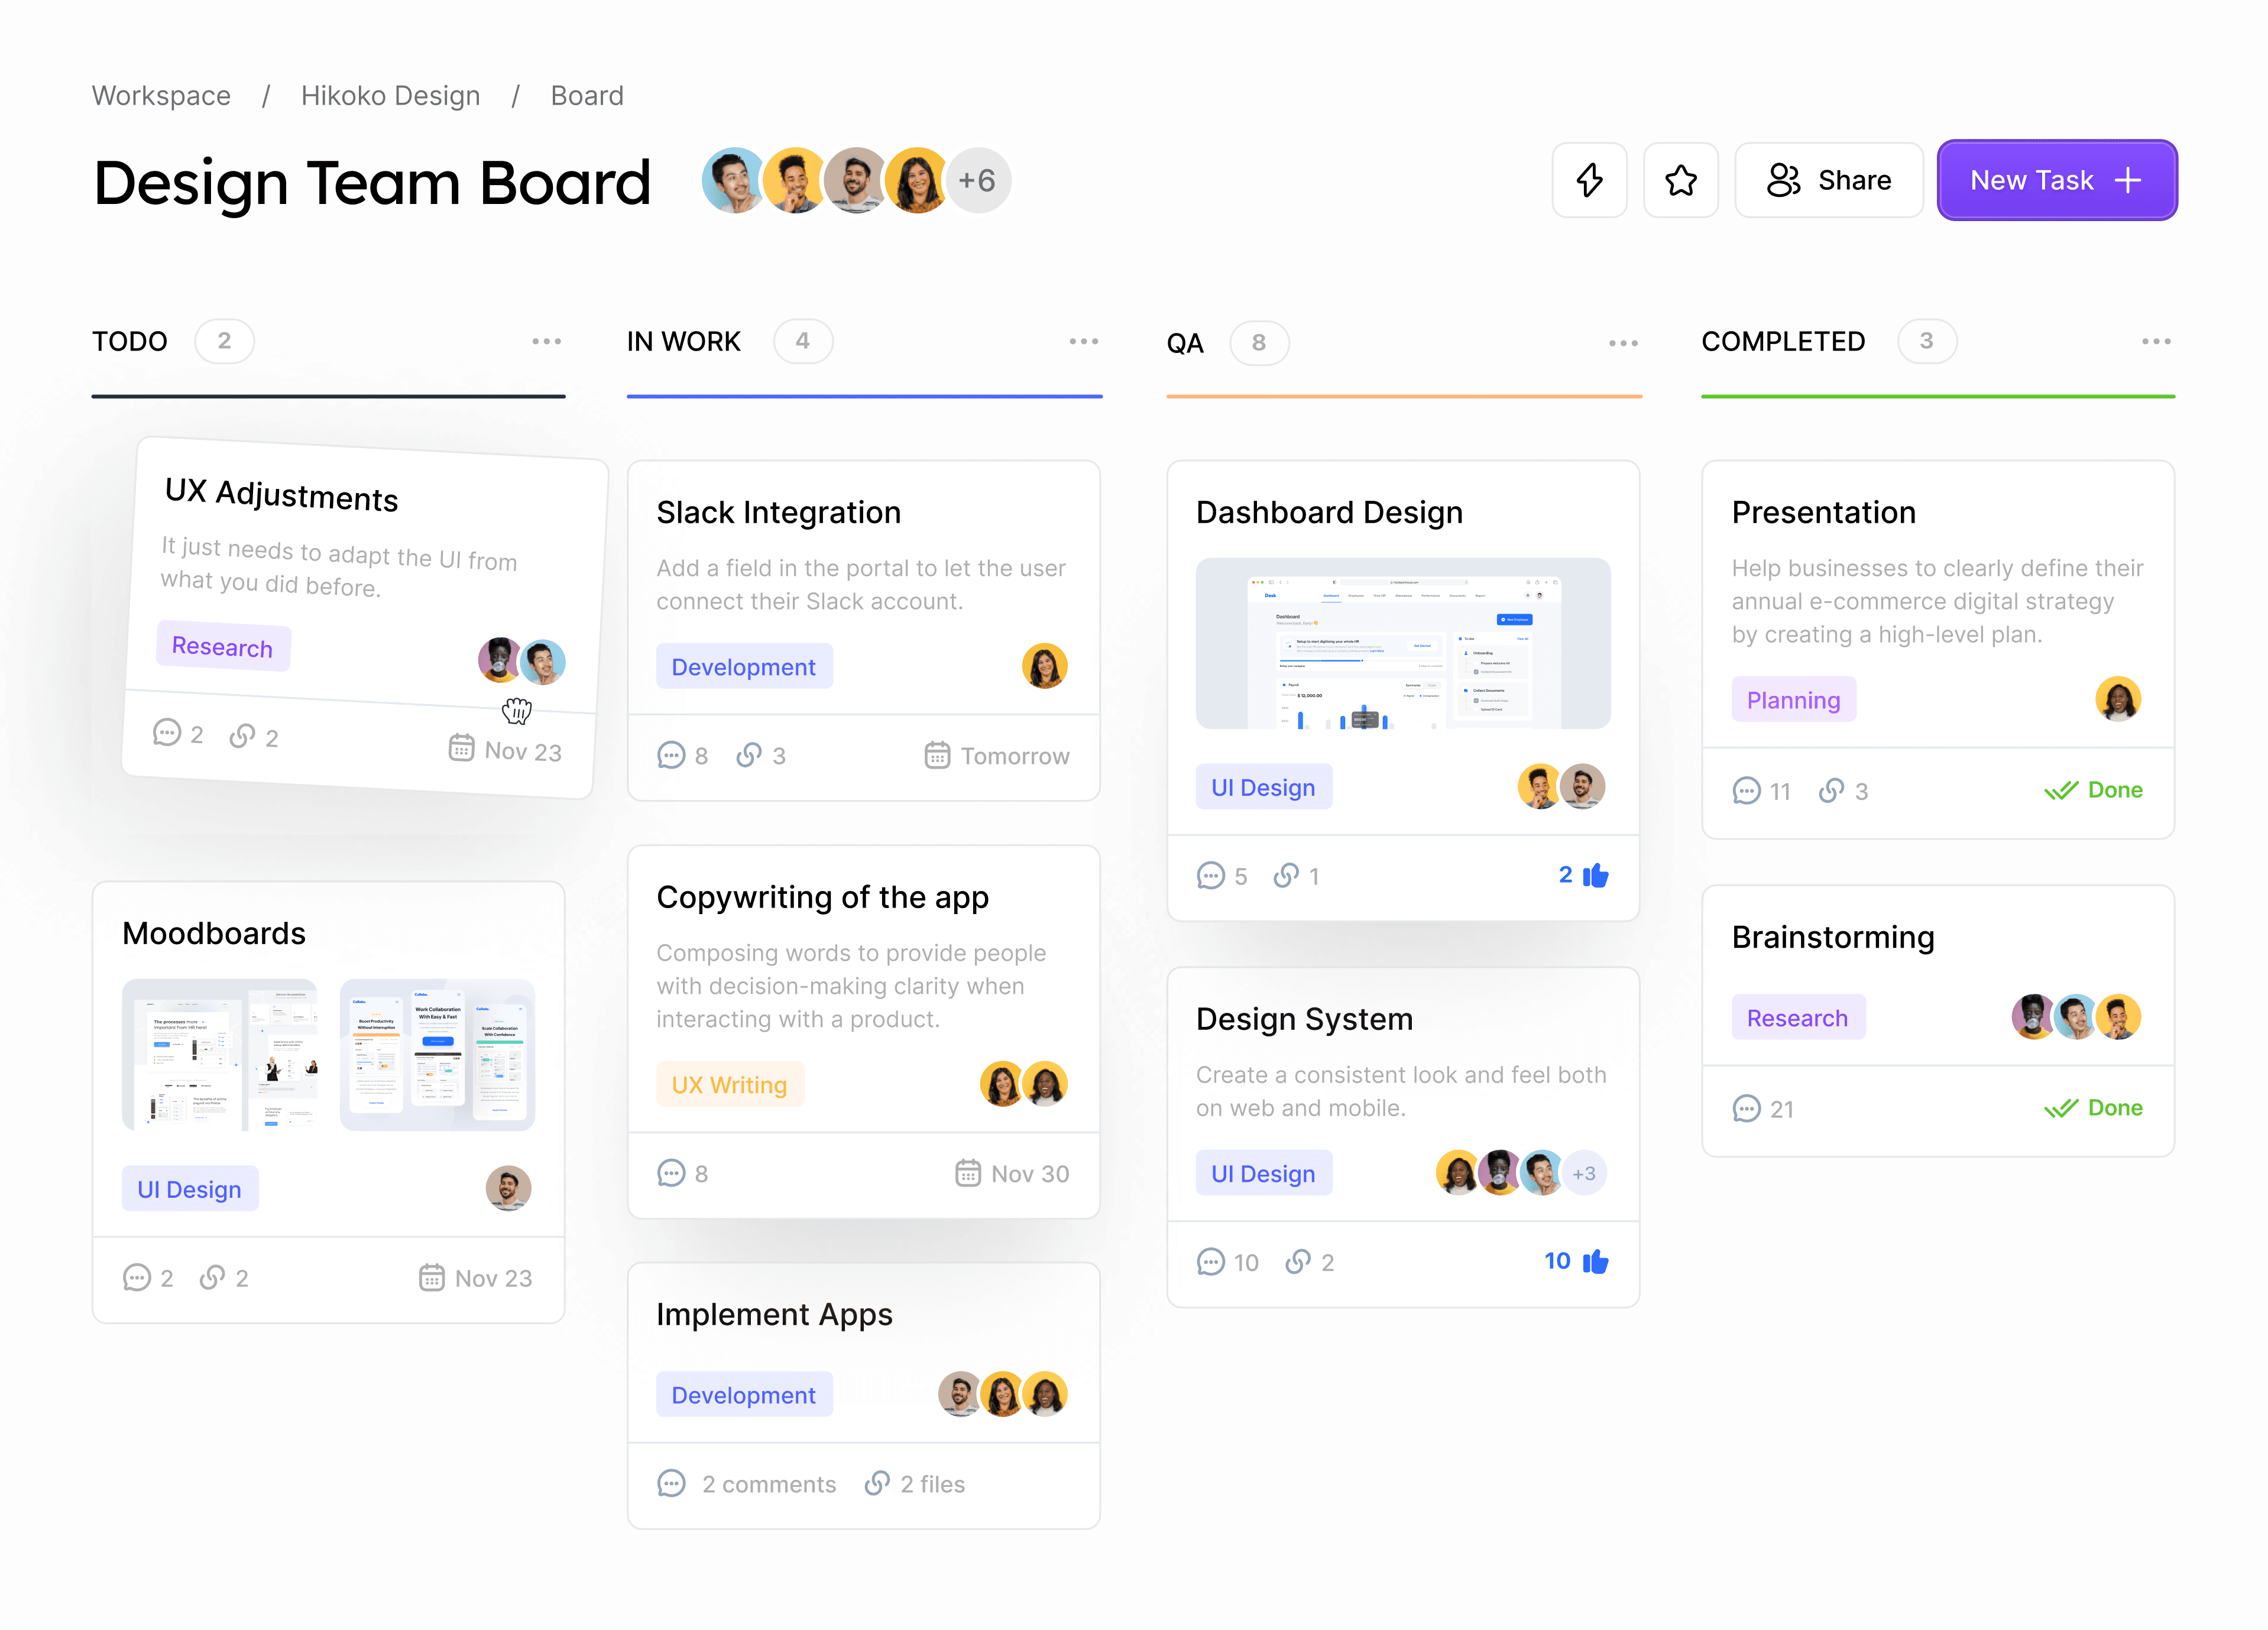Navigate to Workspace breadcrumb
Image resolution: width=2268 pixels, height=1630 pixels.
pyautogui.click(x=161, y=96)
